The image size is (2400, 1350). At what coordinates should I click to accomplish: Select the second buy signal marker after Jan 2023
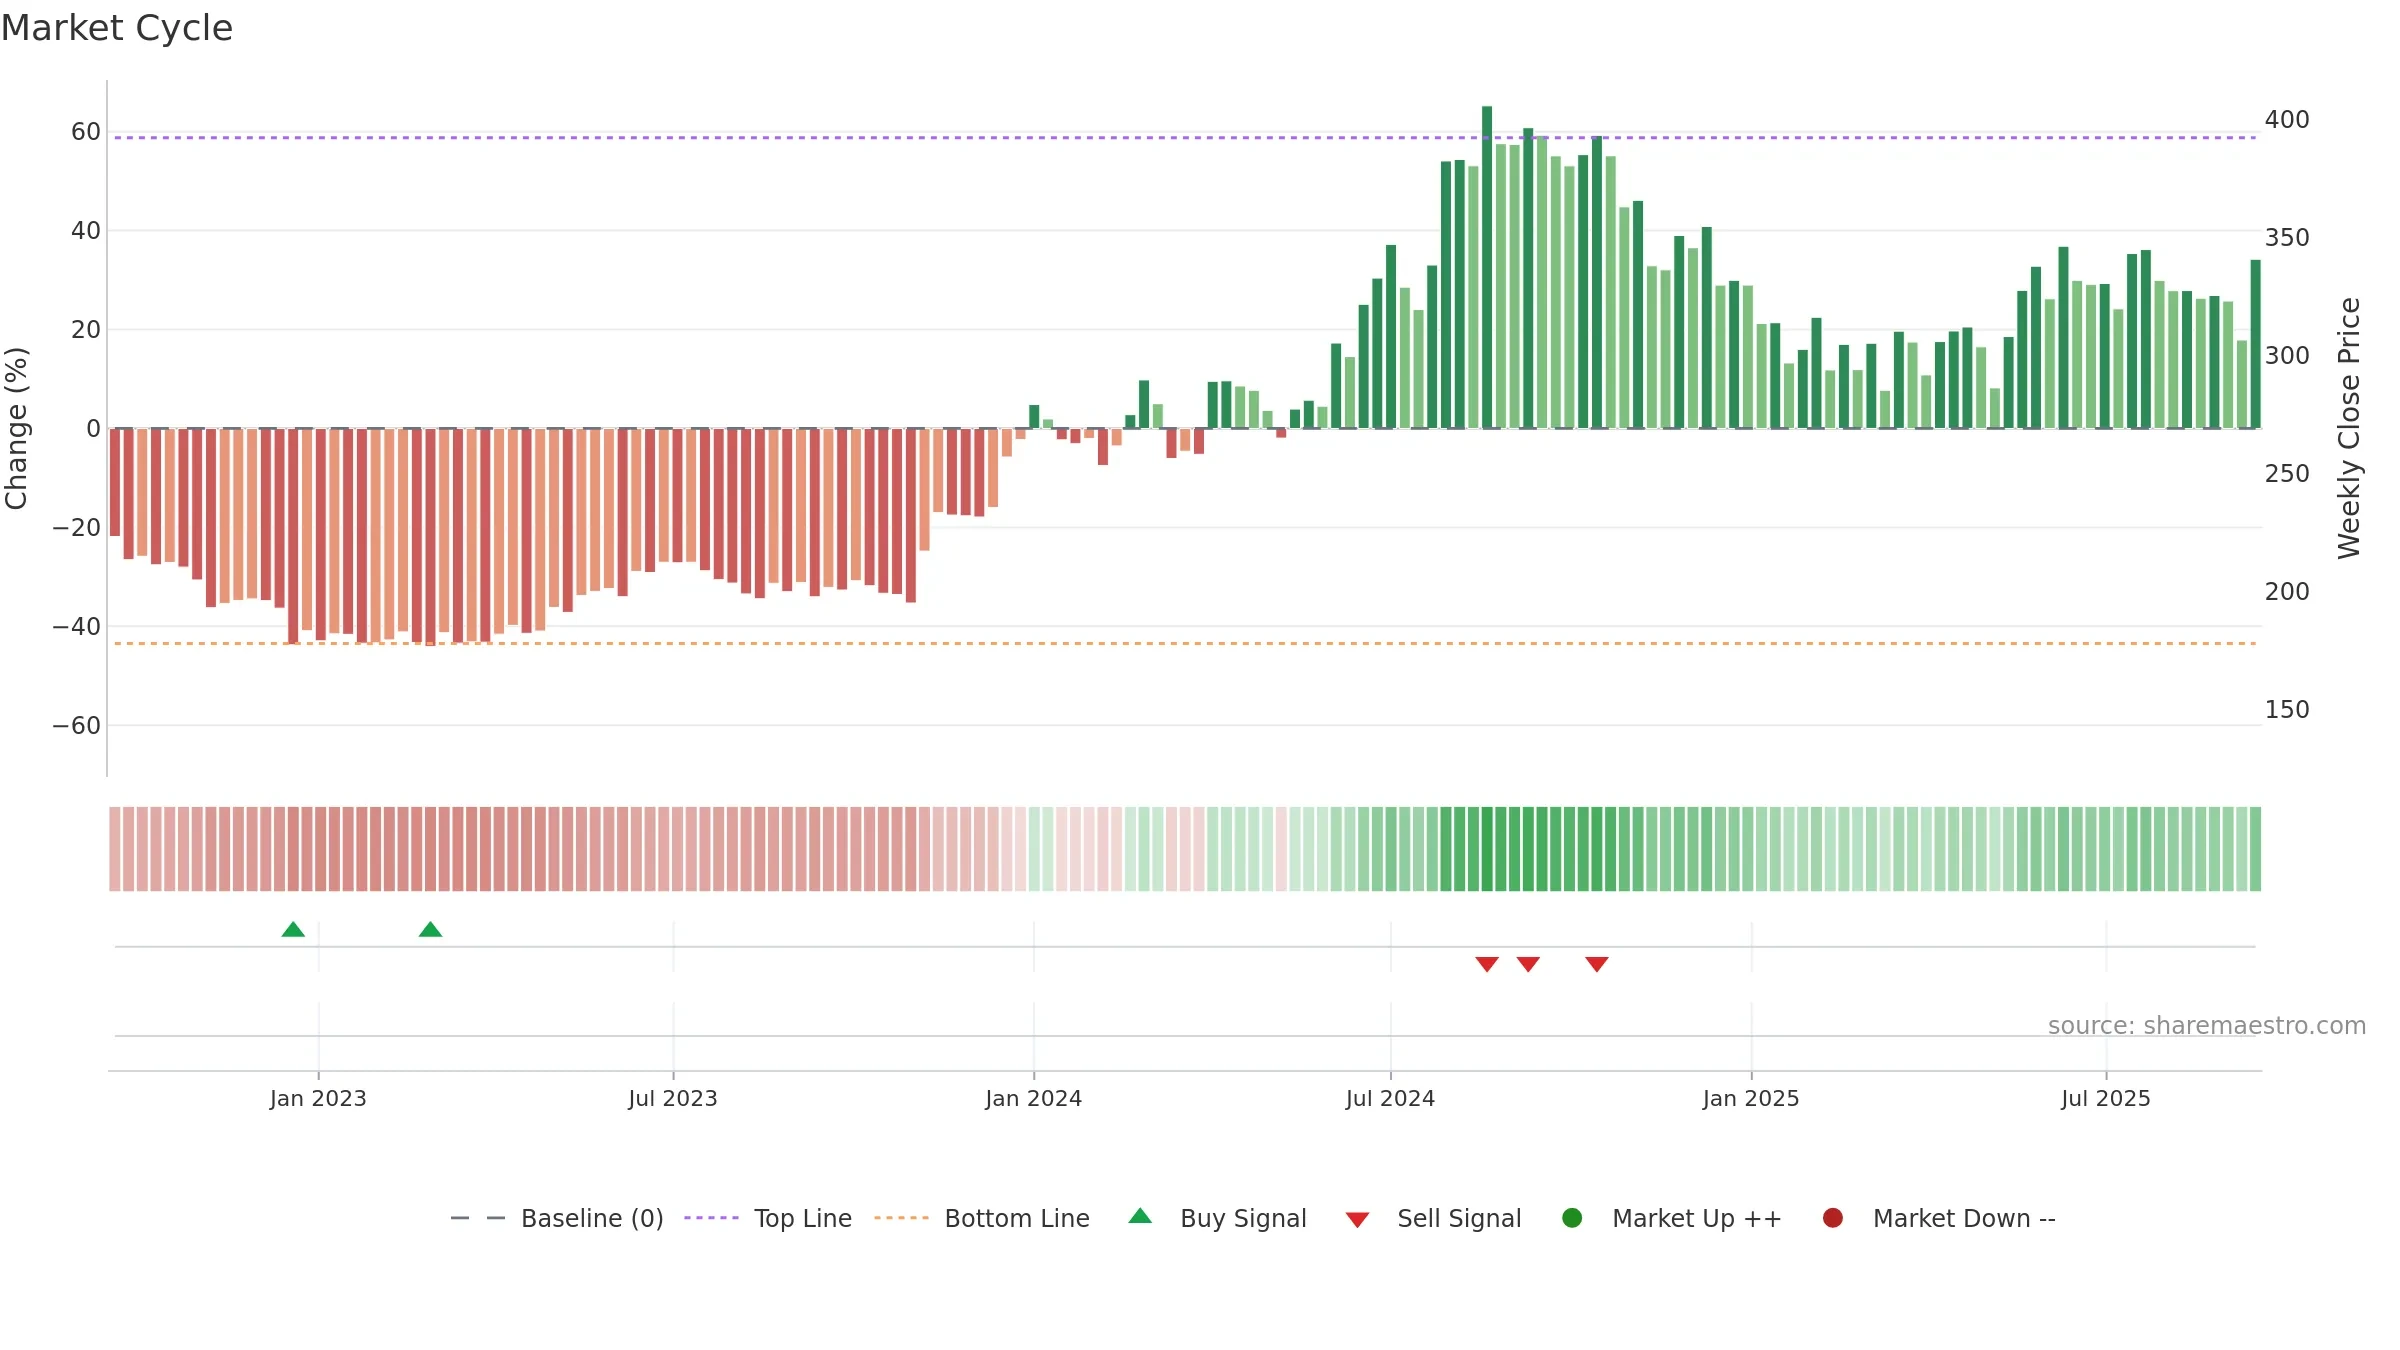point(430,930)
